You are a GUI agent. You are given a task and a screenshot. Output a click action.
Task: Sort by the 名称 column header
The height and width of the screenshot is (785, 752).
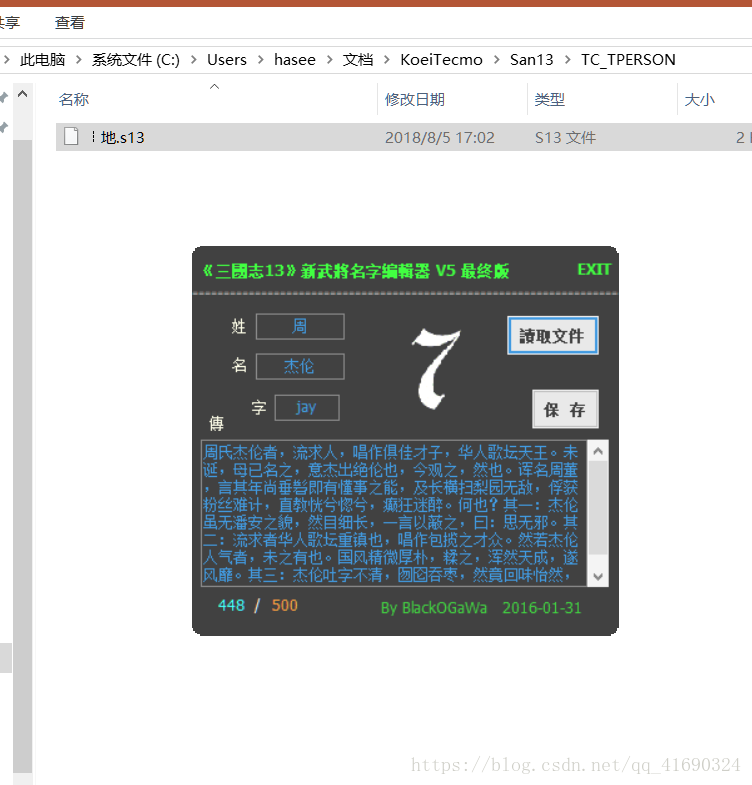[74, 100]
